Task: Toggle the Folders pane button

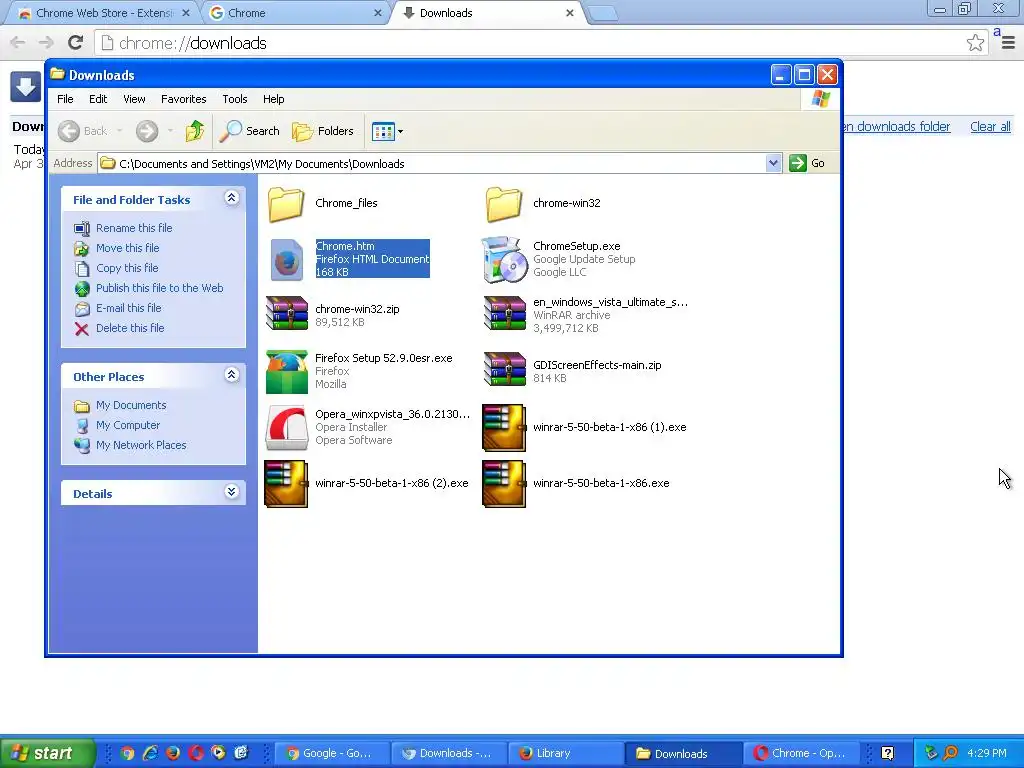Action: [x=323, y=131]
